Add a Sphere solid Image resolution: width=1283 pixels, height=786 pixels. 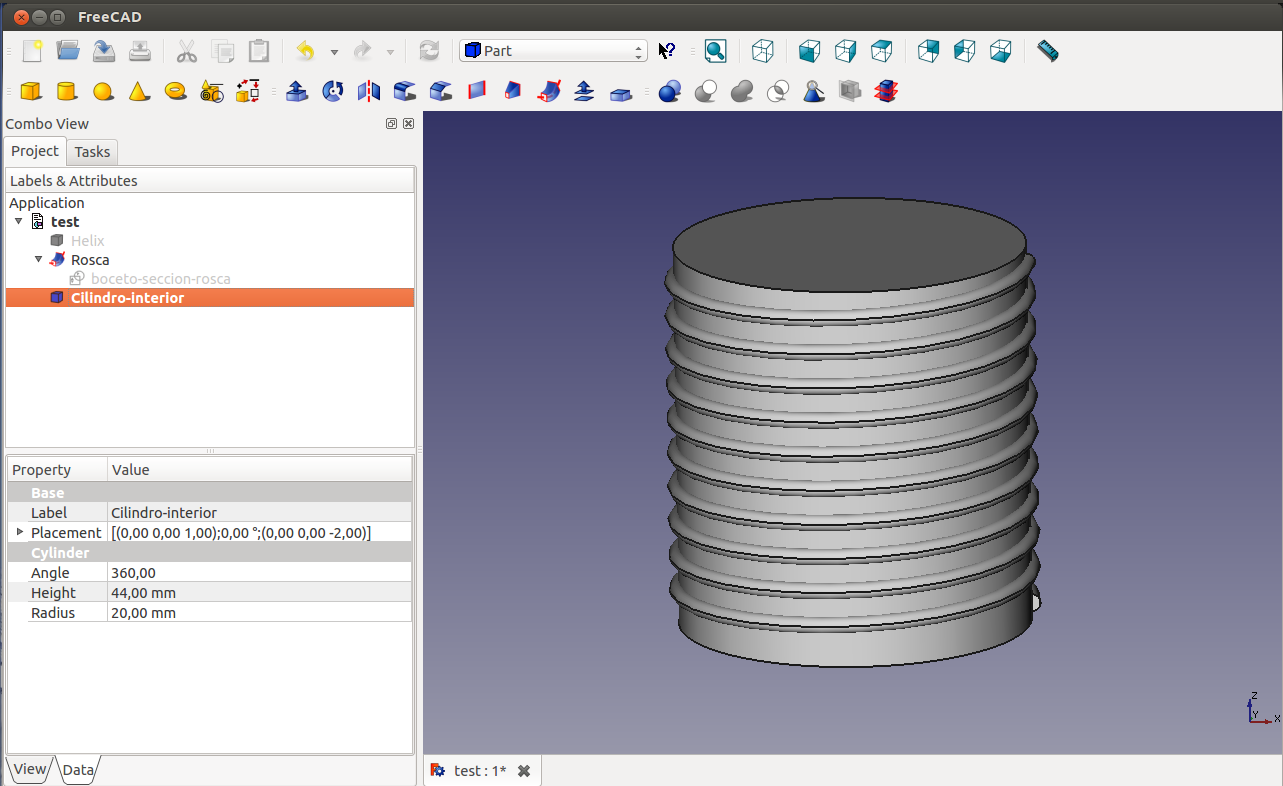coord(103,92)
